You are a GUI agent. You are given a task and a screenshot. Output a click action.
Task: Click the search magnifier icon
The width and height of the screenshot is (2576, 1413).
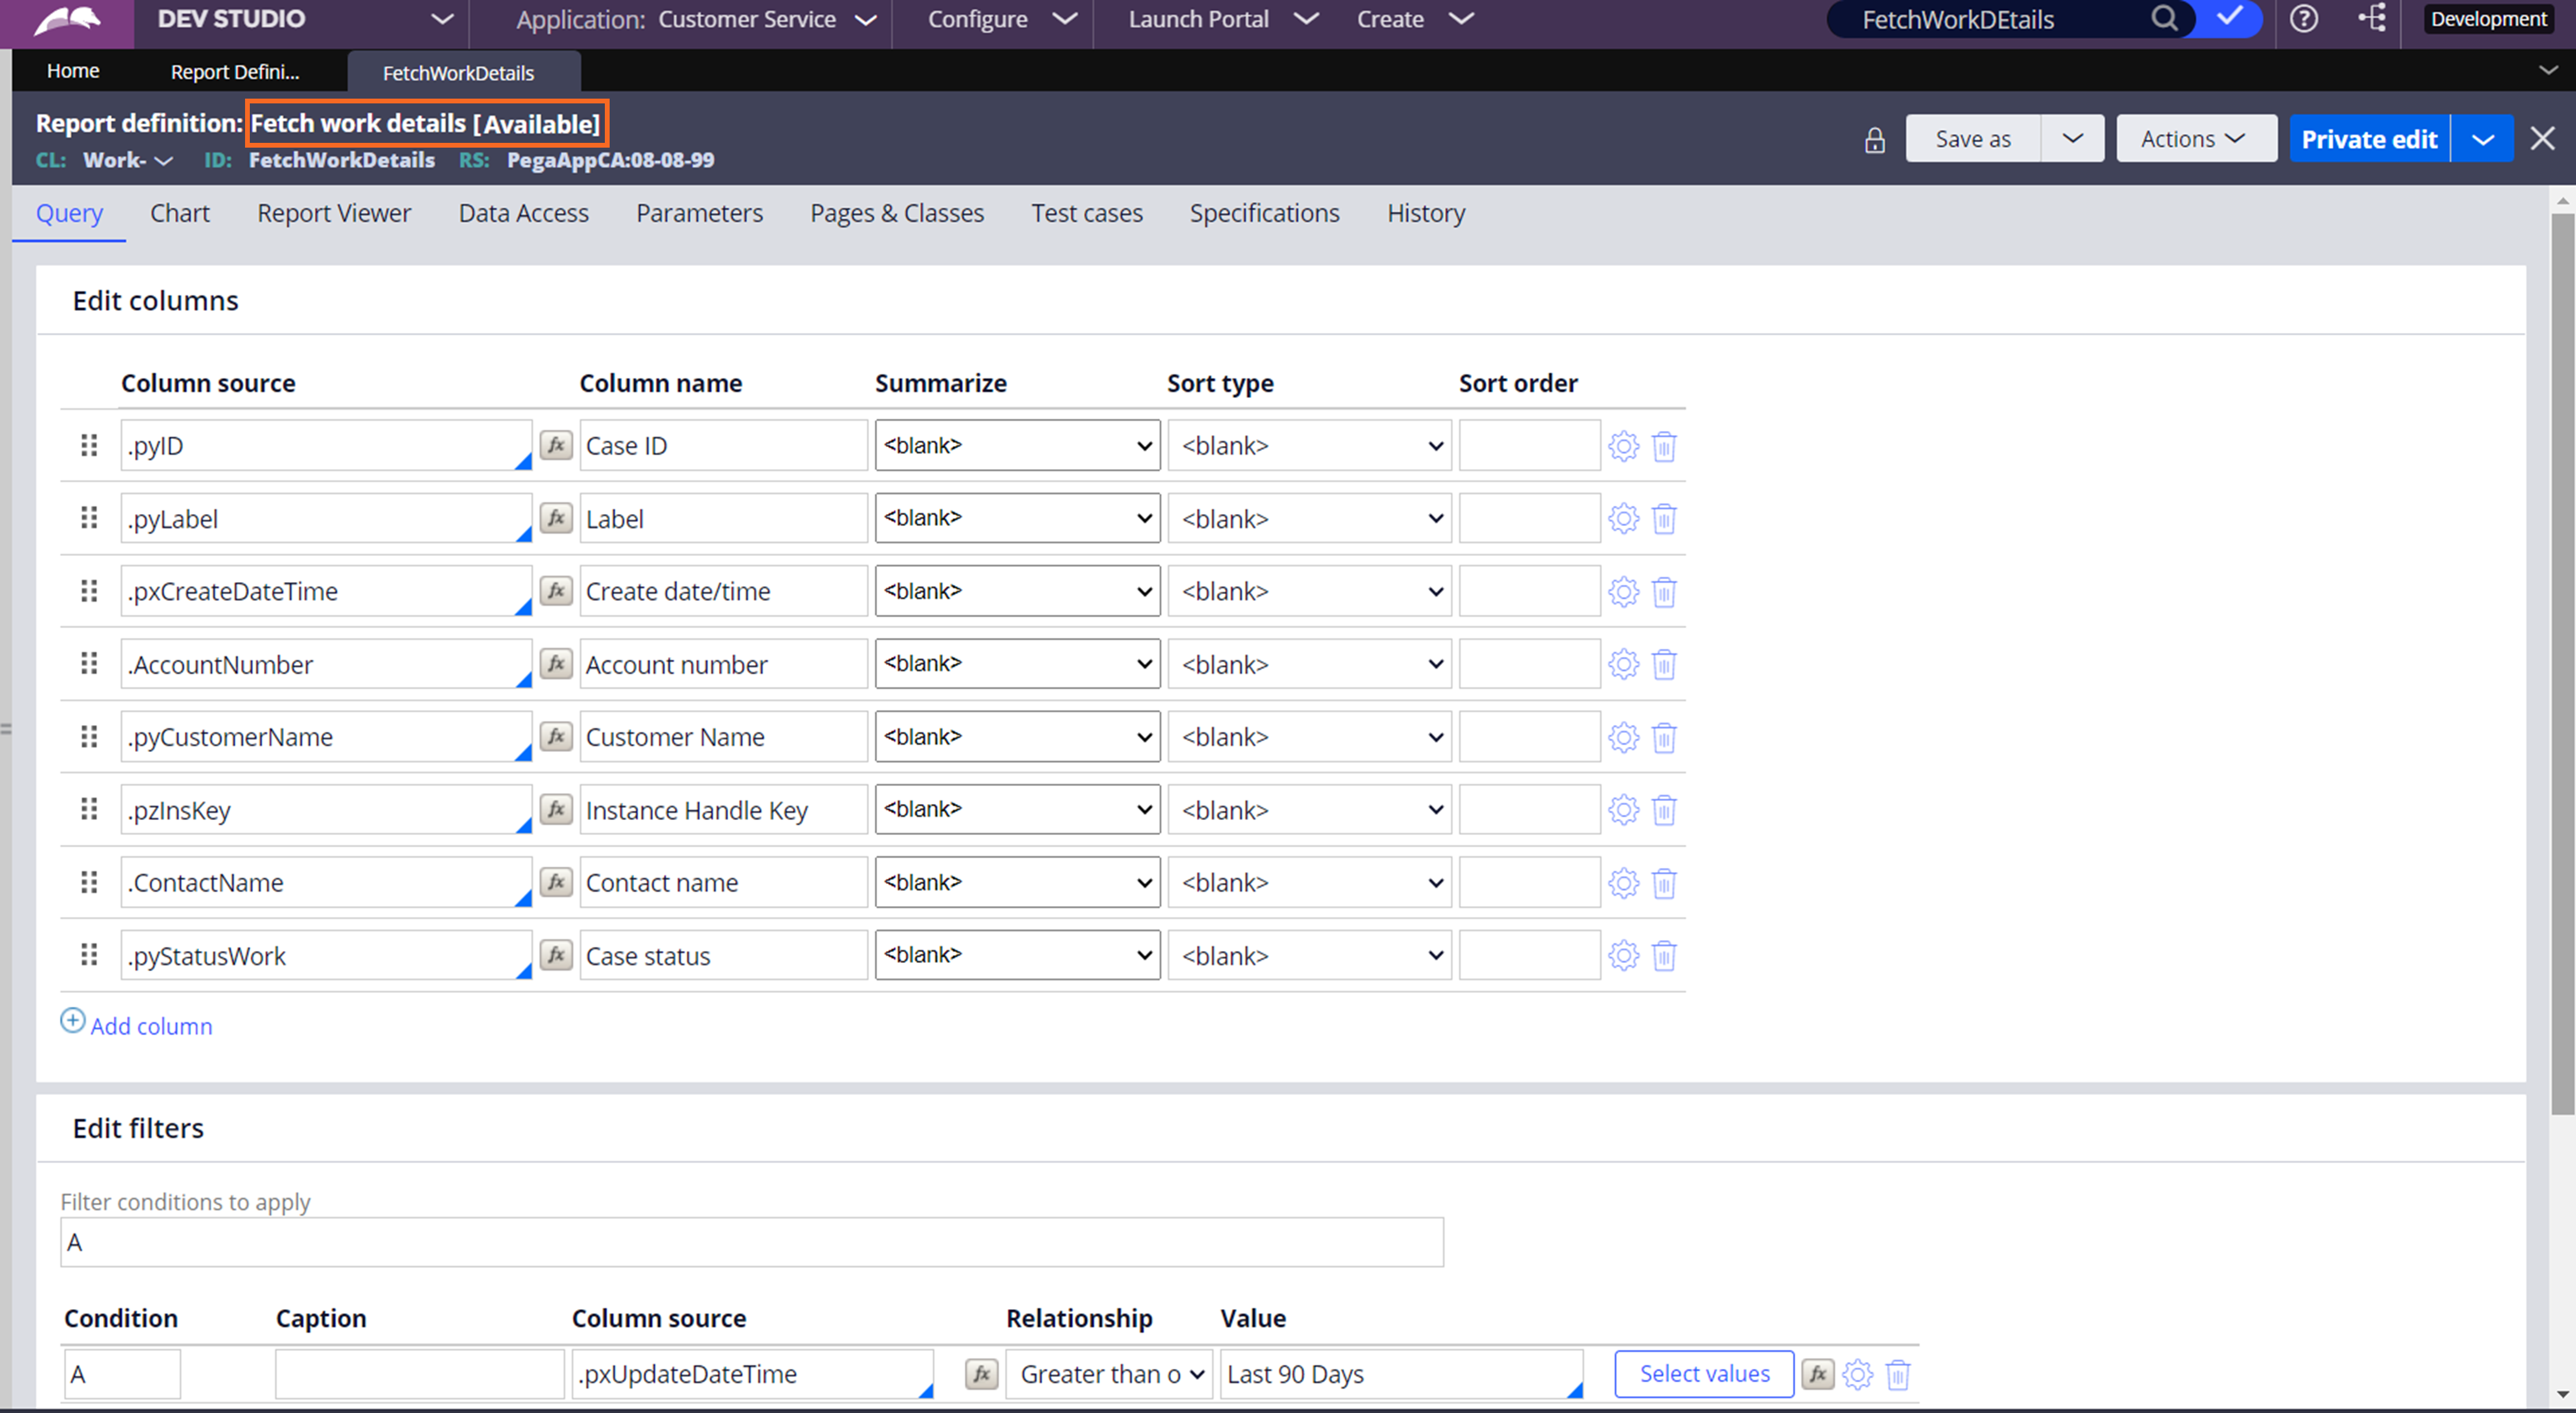[2164, 19]
